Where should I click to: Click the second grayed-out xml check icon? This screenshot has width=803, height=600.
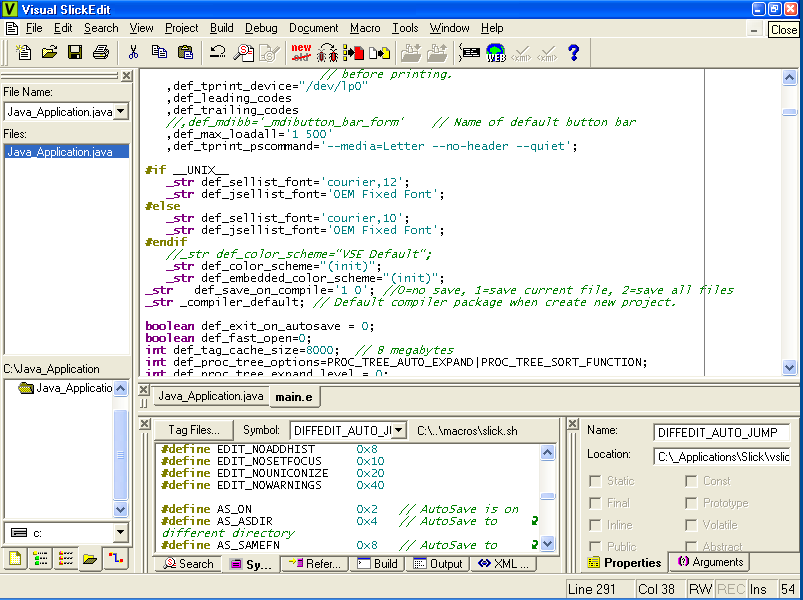(x=547, y=53)
